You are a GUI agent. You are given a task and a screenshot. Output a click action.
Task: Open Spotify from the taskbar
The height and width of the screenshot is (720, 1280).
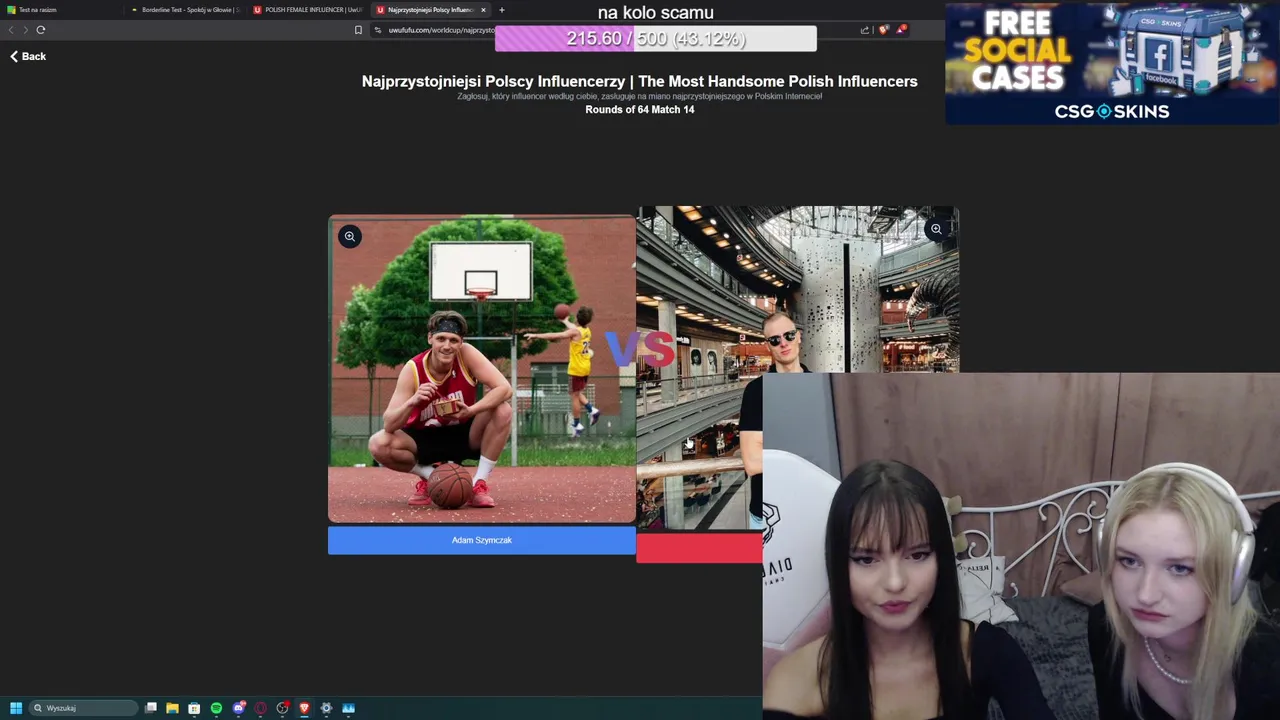coord(216,708)
